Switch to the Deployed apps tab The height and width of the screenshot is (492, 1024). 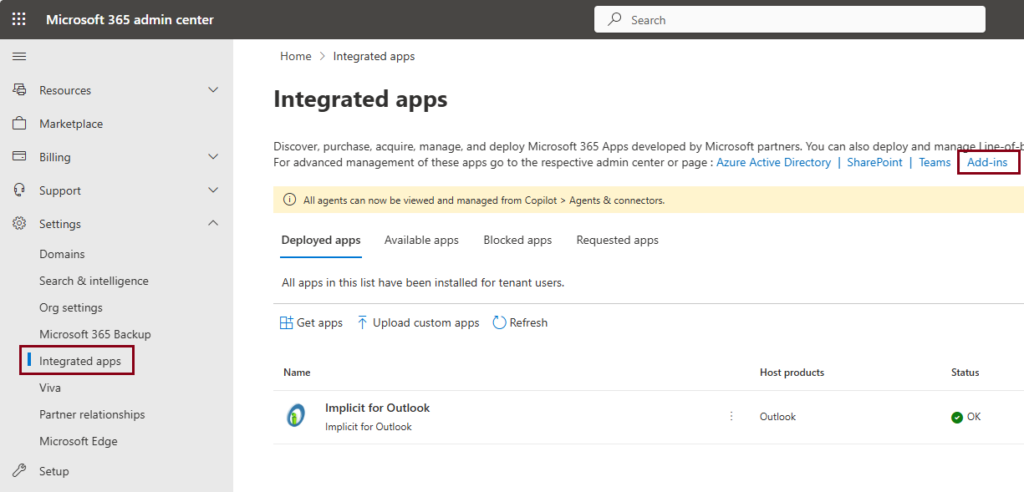321,240
